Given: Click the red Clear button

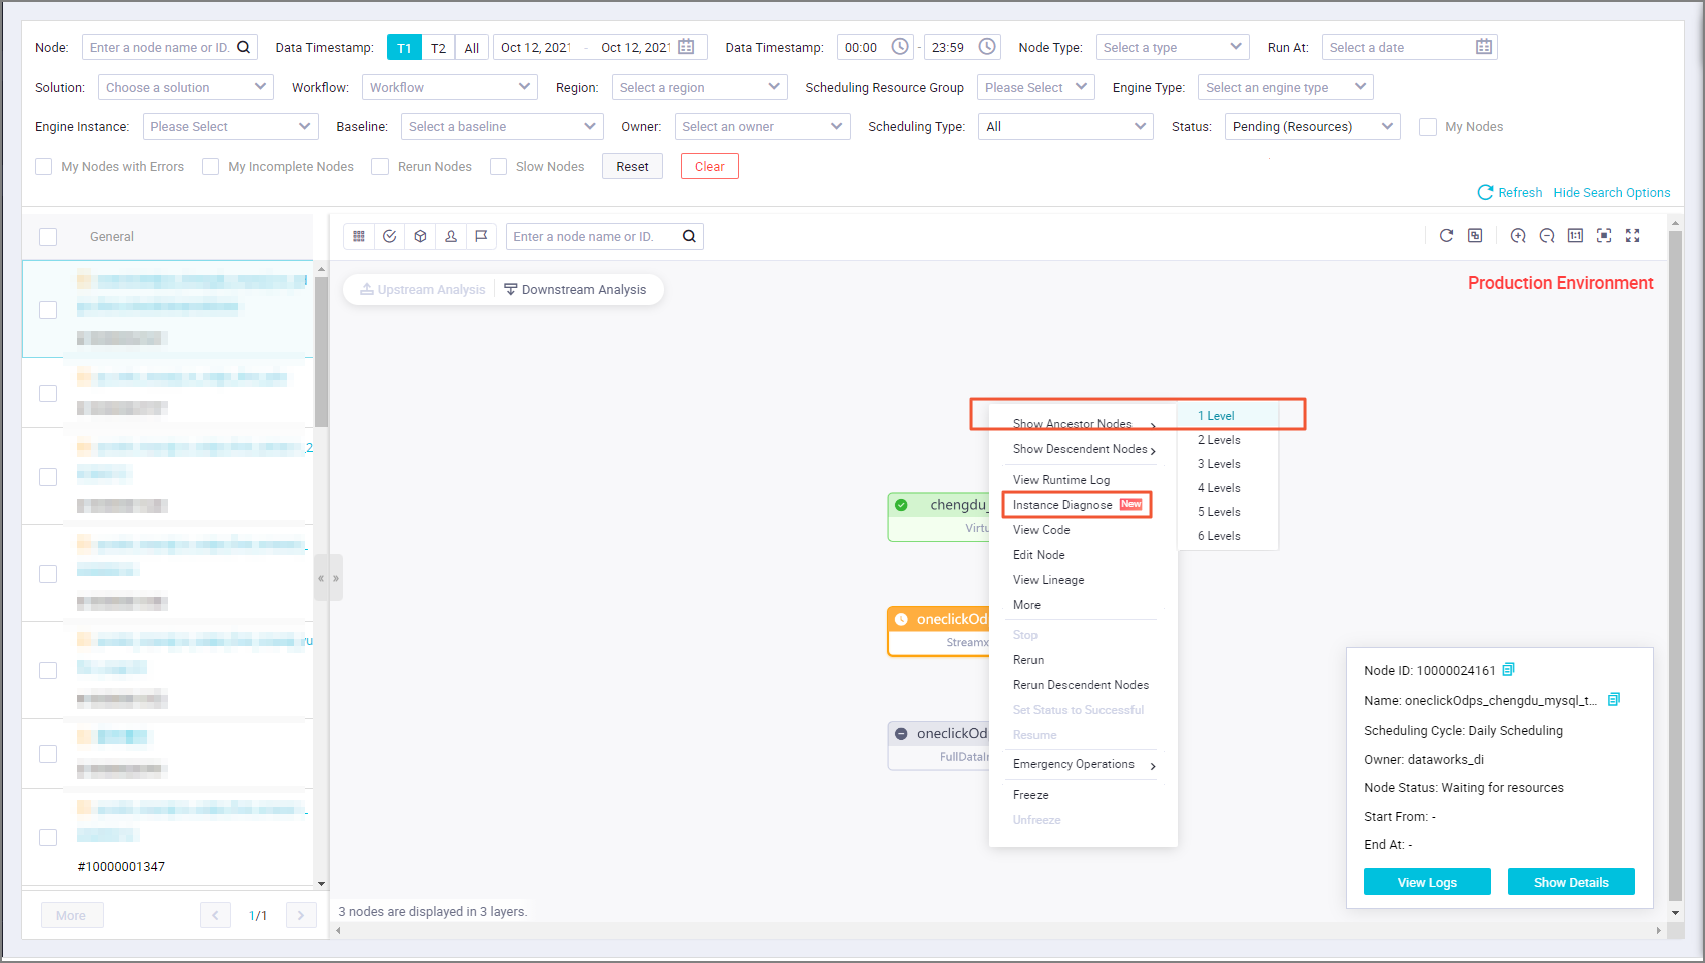Looking at the screenshot, I should (x=710, y=167).
